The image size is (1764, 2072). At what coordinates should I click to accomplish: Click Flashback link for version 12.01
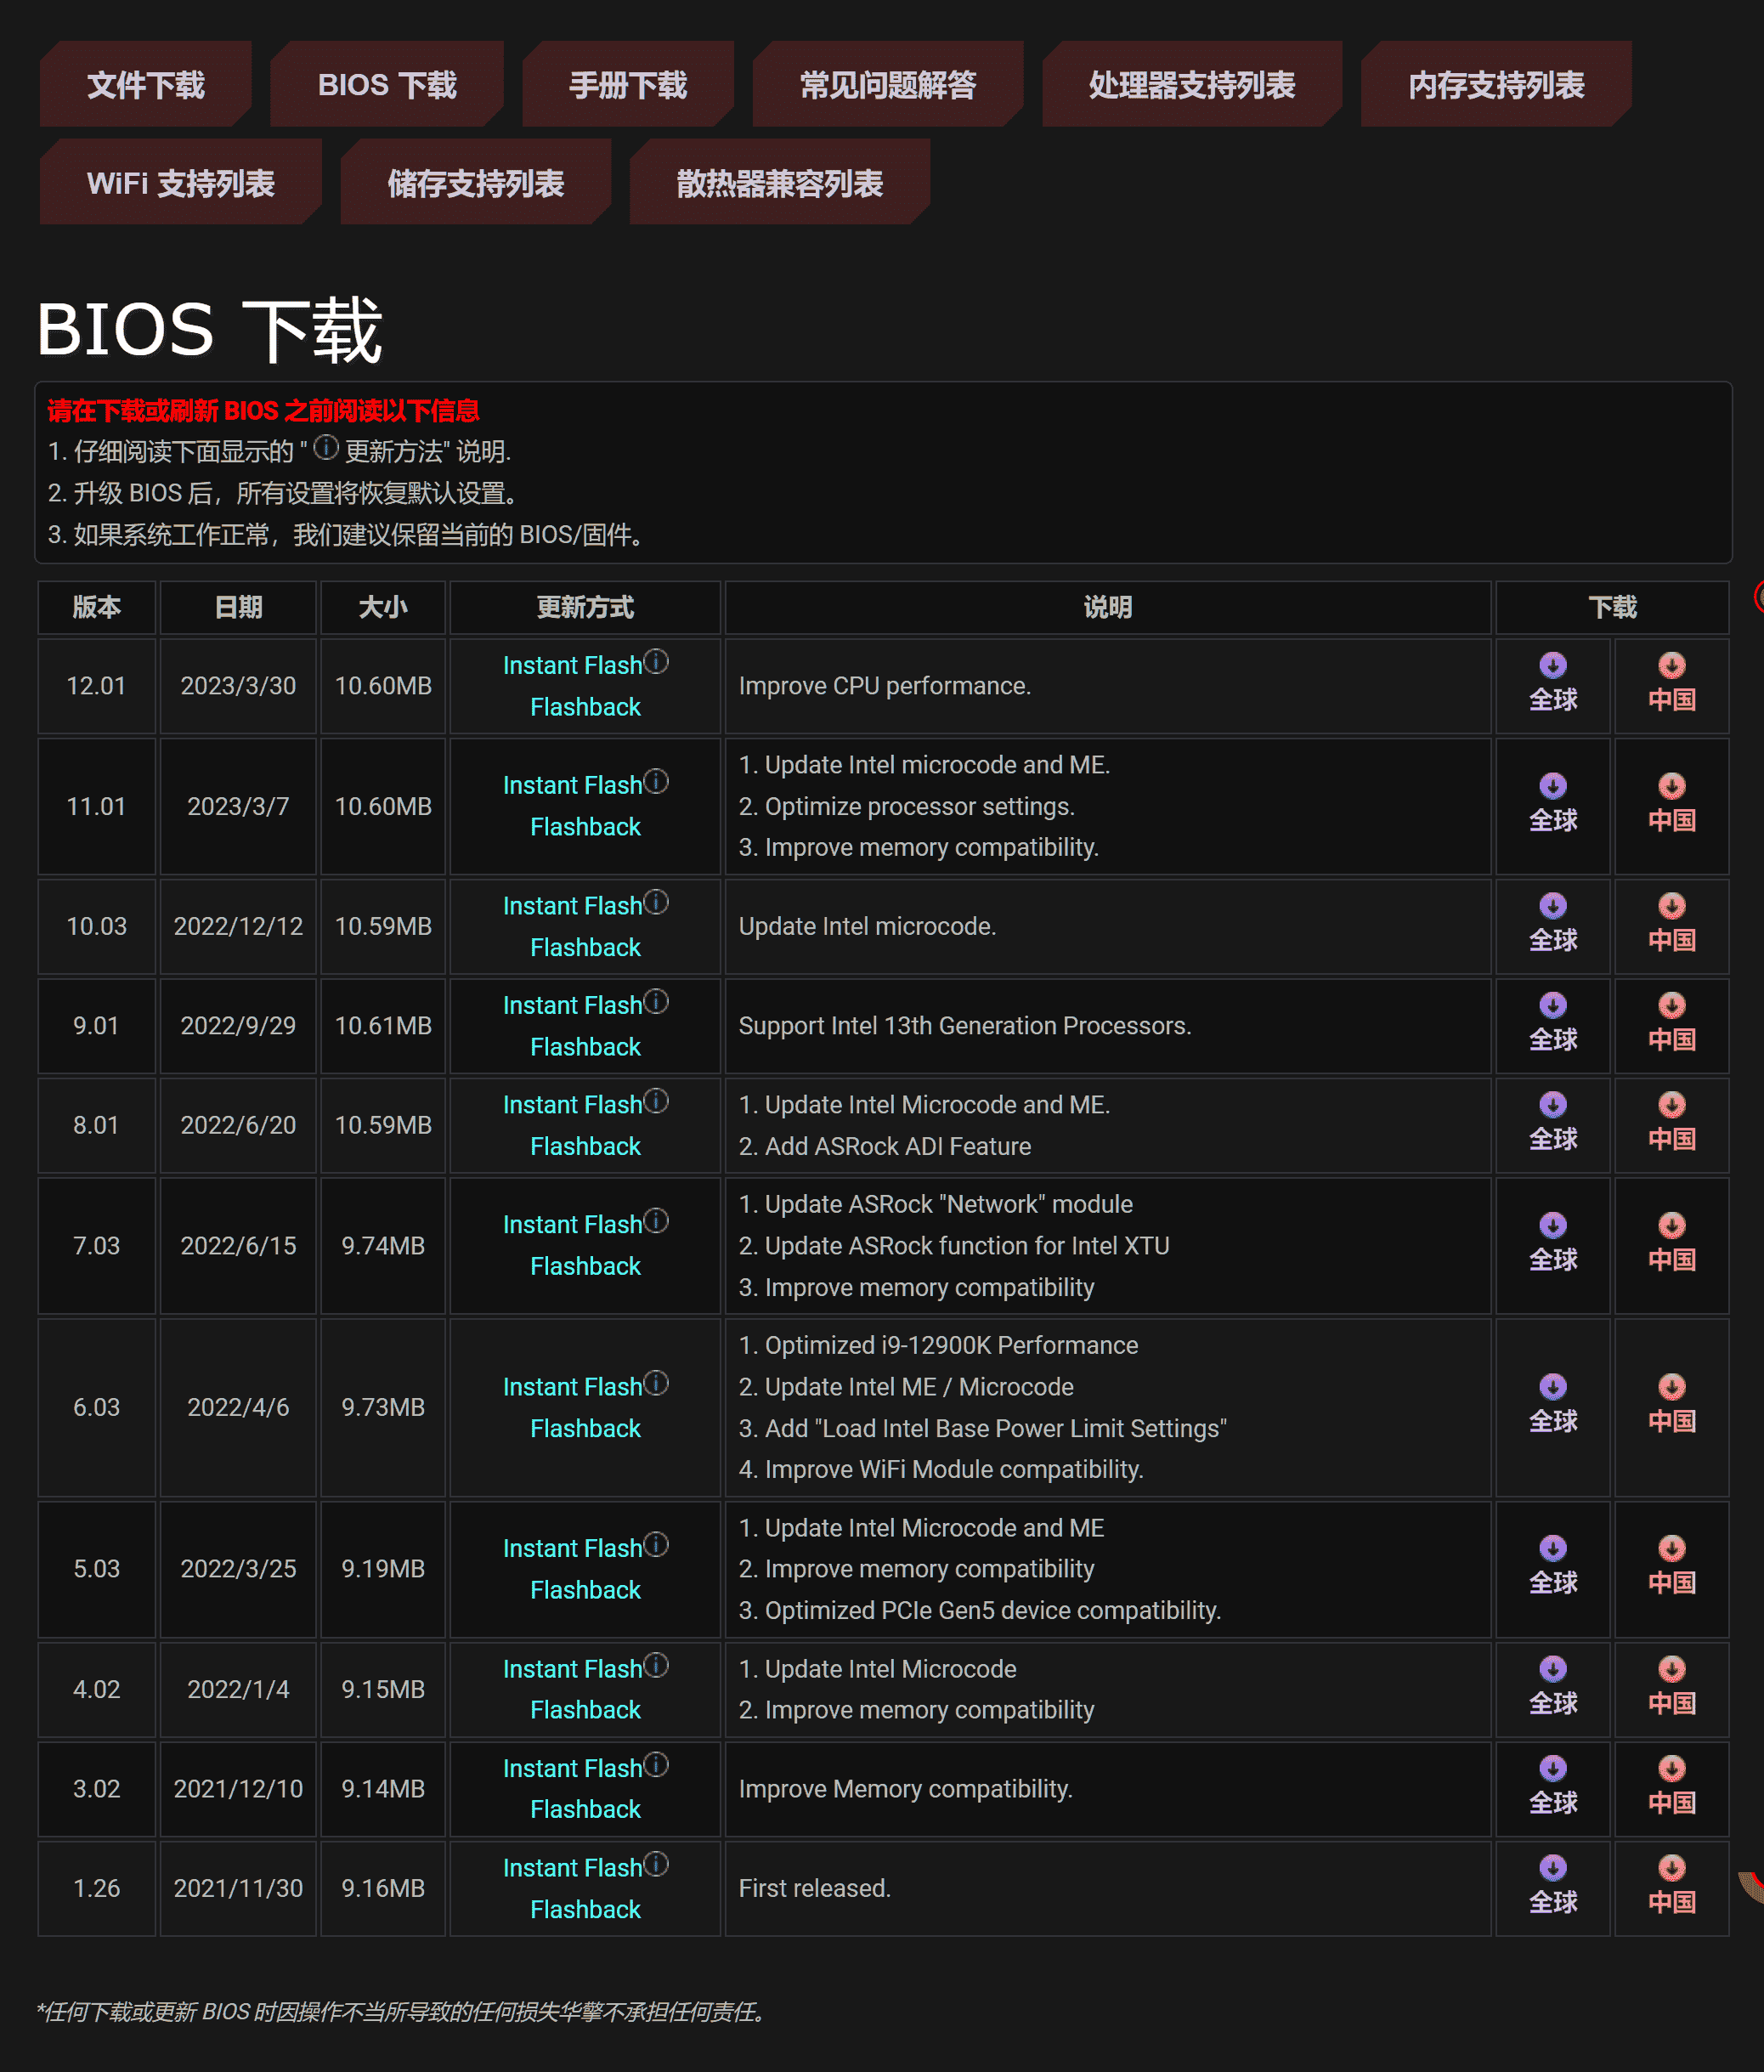click(x=585, y=707)
